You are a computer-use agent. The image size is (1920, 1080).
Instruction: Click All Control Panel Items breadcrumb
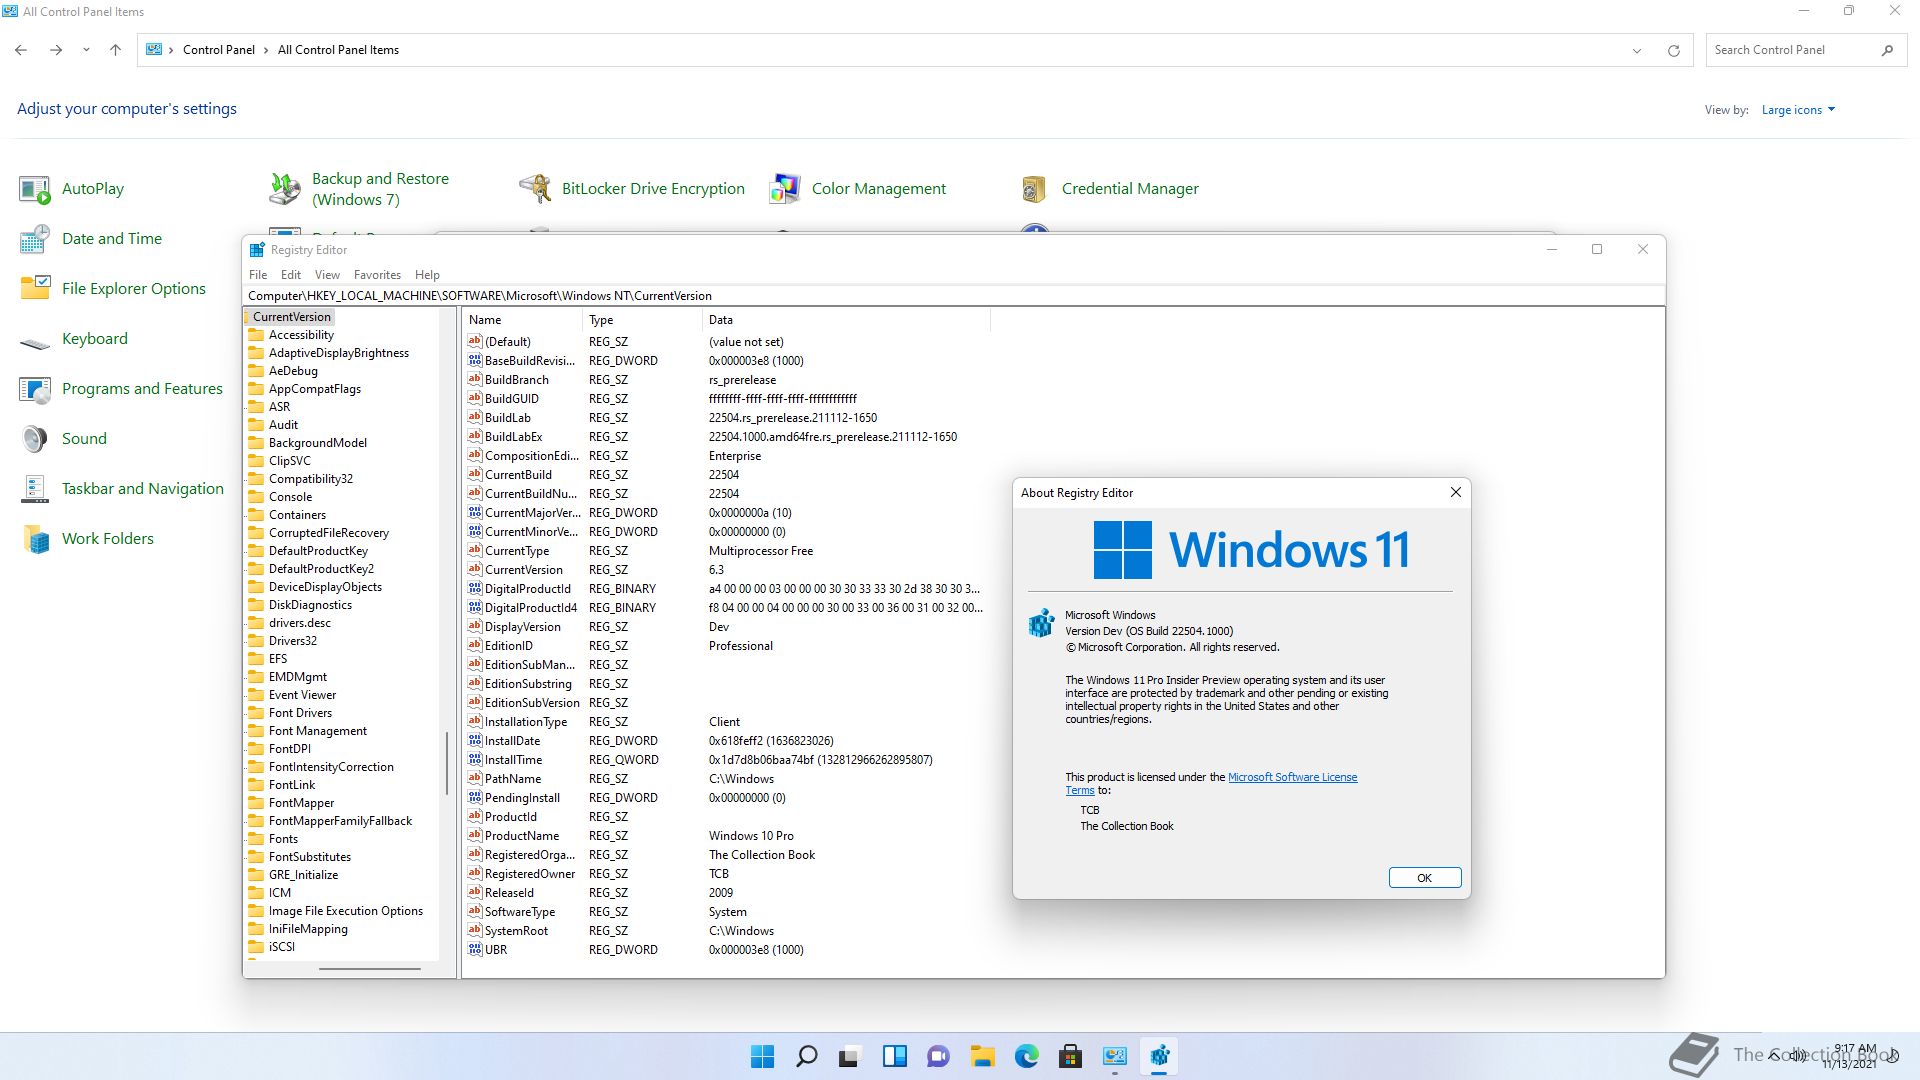point(338,50)
